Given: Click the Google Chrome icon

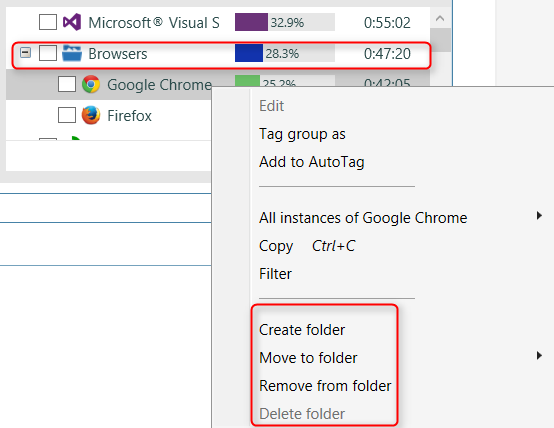Looking at the screenshot, I should point(91,84).
